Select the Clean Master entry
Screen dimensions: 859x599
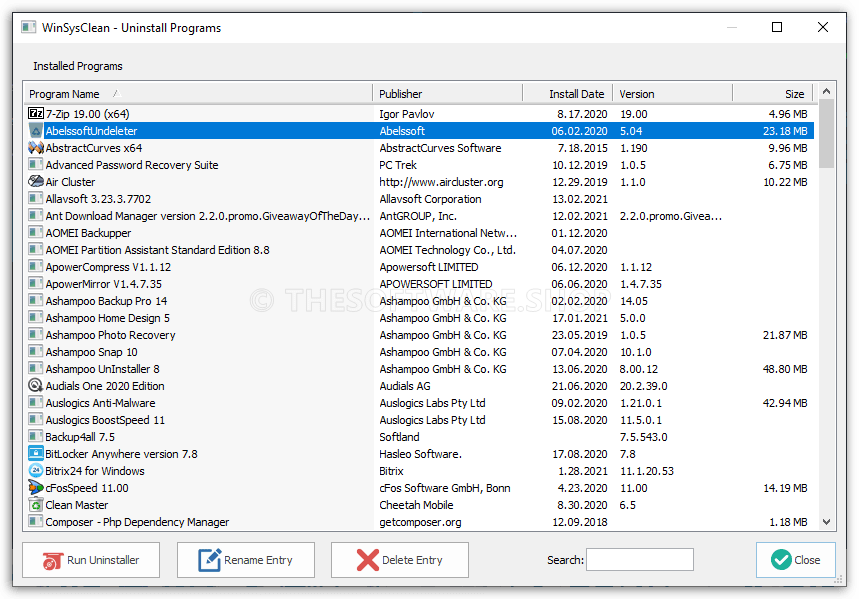pos(421,504)
